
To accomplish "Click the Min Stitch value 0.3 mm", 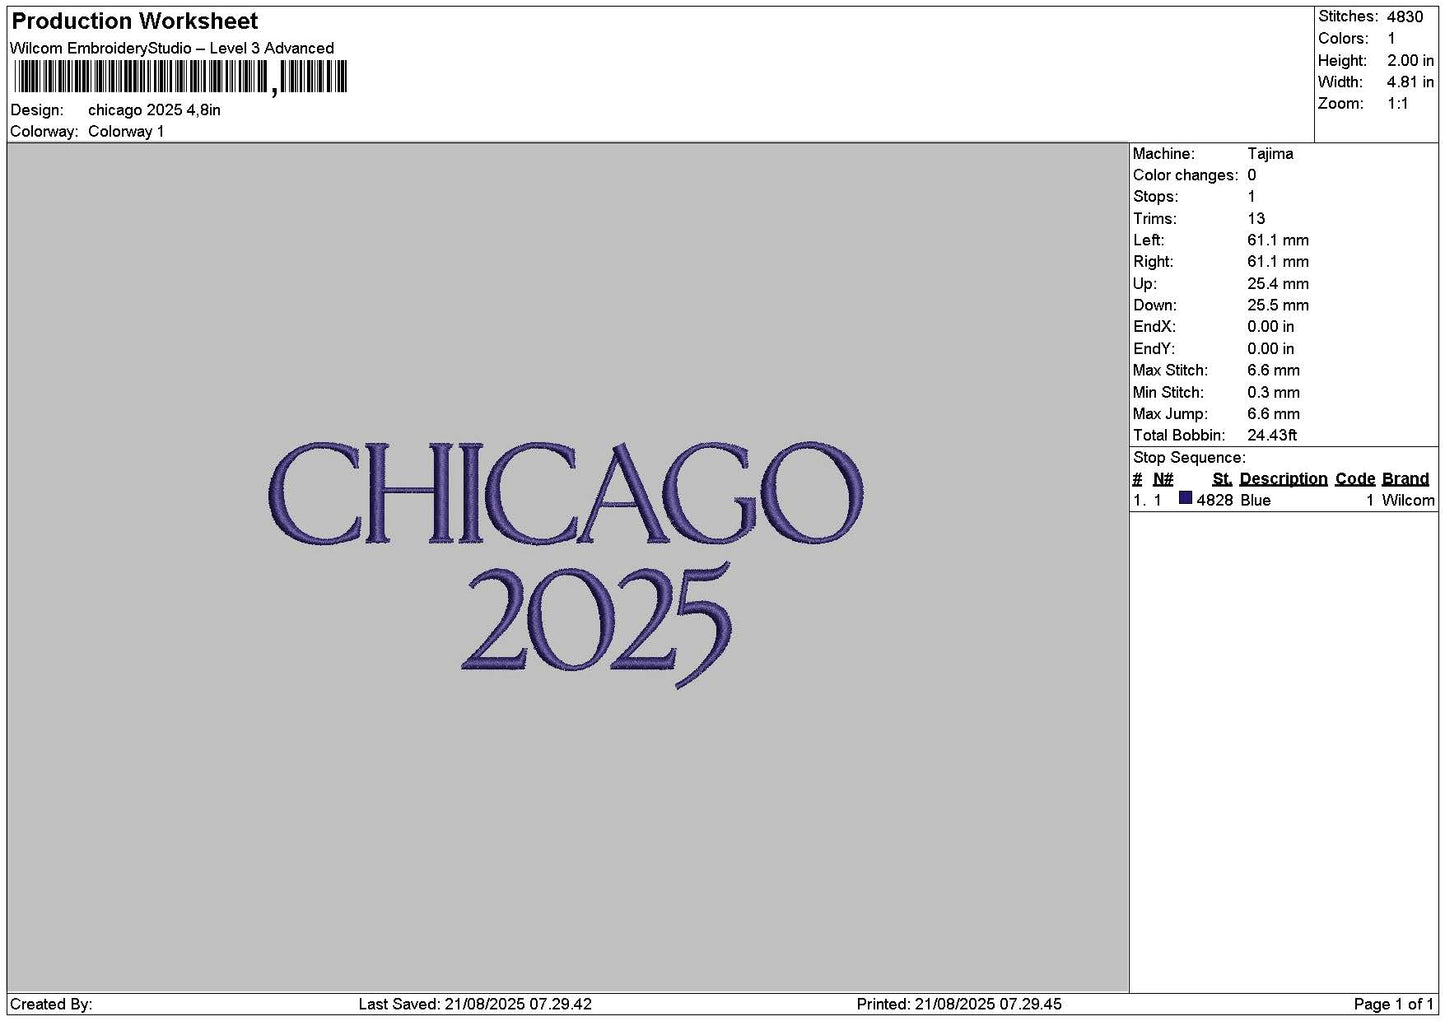I will pyautogui.click(x=1274, y=392).
